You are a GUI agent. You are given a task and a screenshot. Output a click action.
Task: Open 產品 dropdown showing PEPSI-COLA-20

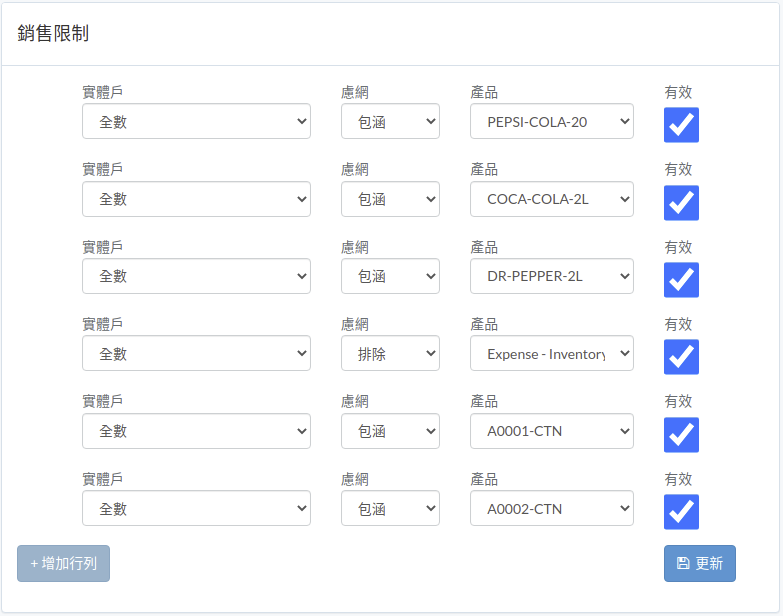coord(552,121)
